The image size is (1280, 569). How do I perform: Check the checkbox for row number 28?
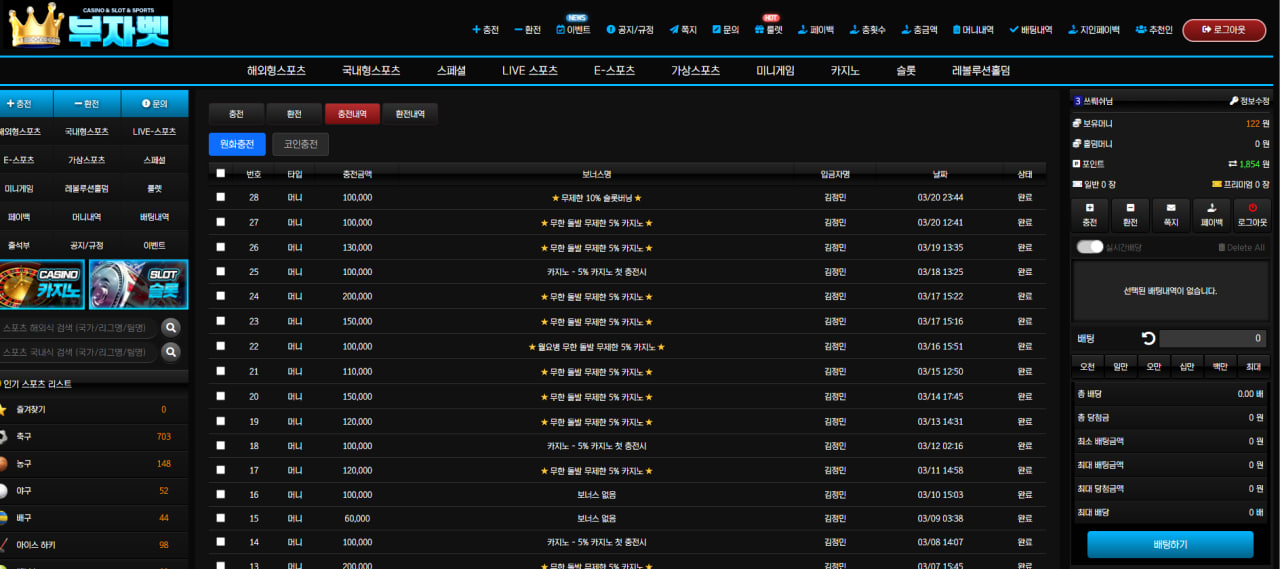click(221, 197)
